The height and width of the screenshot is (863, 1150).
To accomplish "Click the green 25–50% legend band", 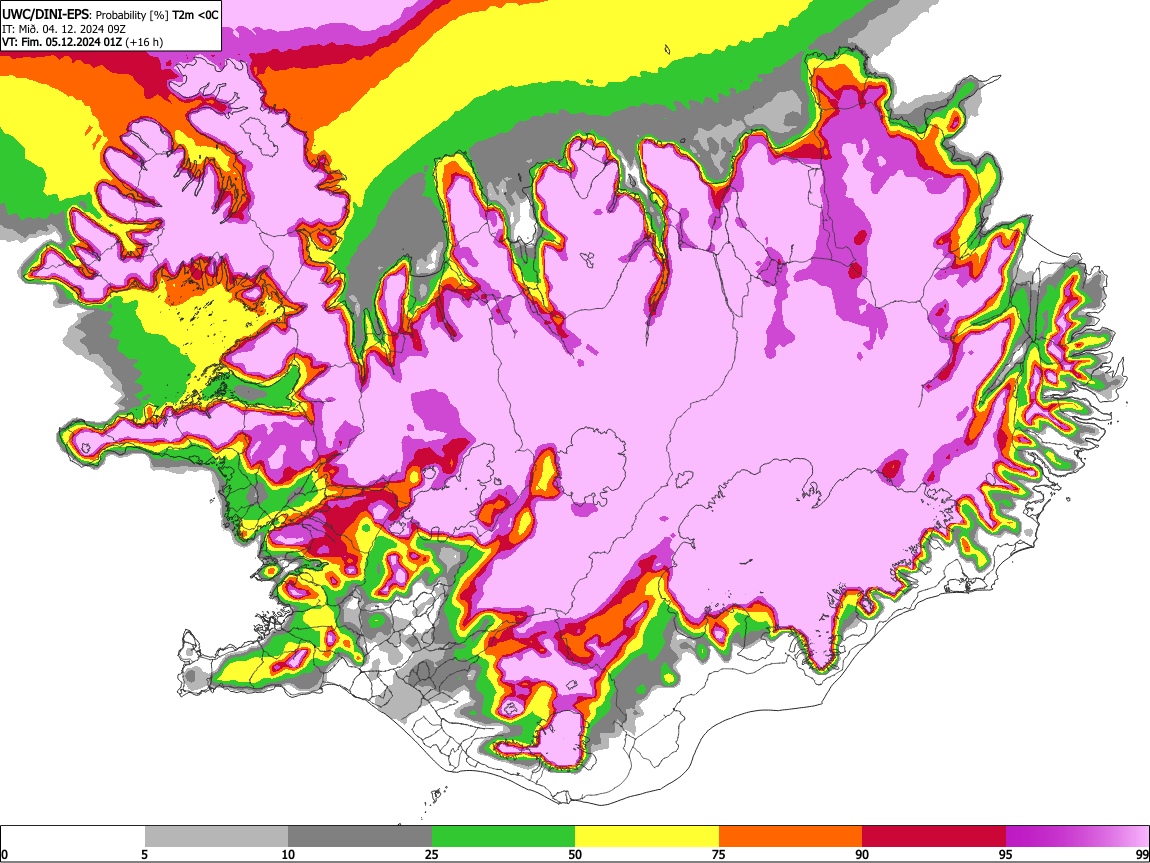I will coord(503,836).
